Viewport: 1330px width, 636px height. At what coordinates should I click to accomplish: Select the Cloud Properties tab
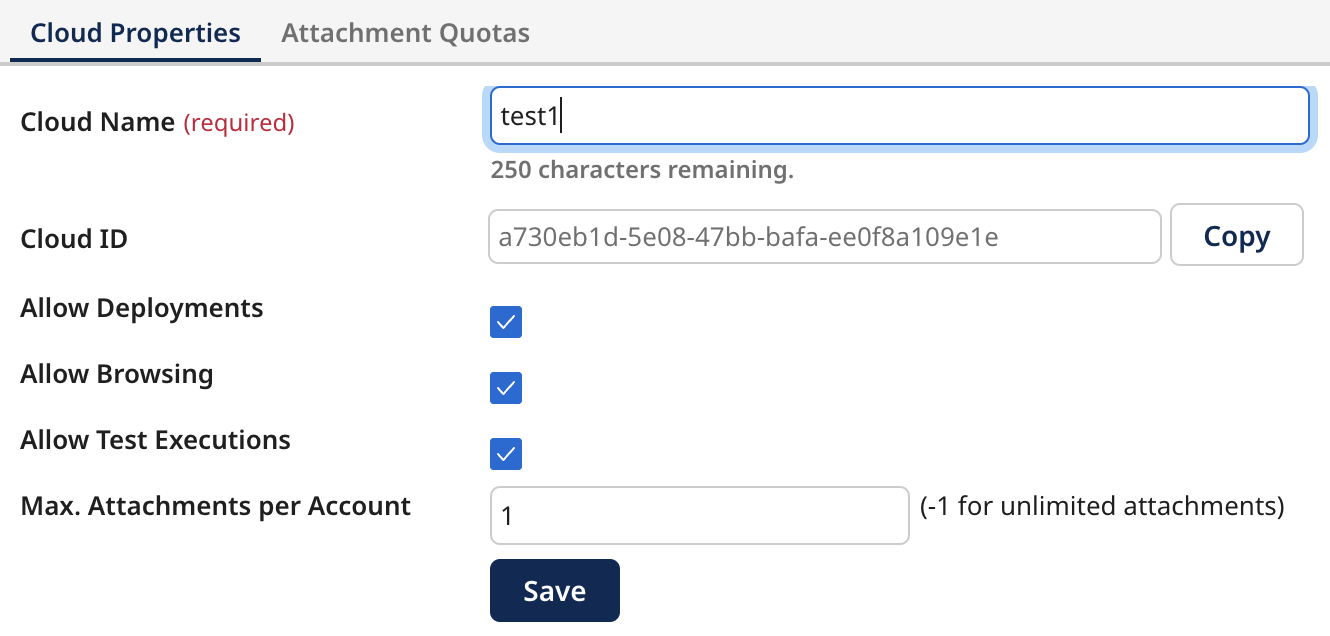coord(134,32)
